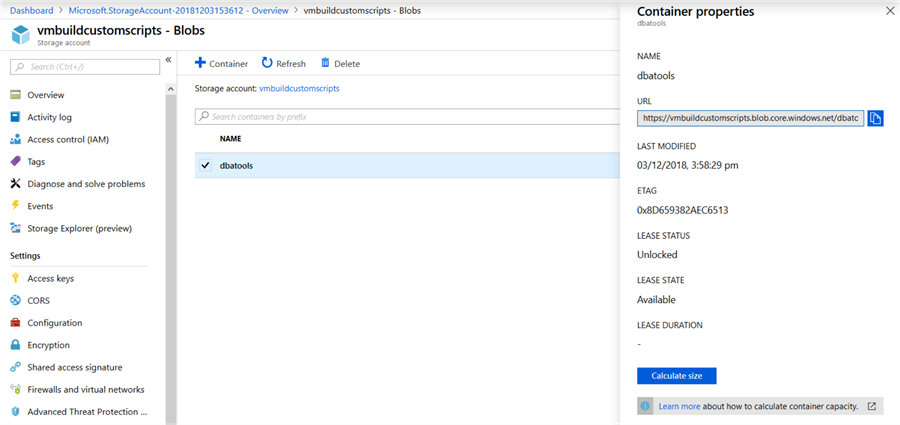Viewport: 900px width, 425px height.
Task: Click the Access keys key icon
Action: (16, 279)
